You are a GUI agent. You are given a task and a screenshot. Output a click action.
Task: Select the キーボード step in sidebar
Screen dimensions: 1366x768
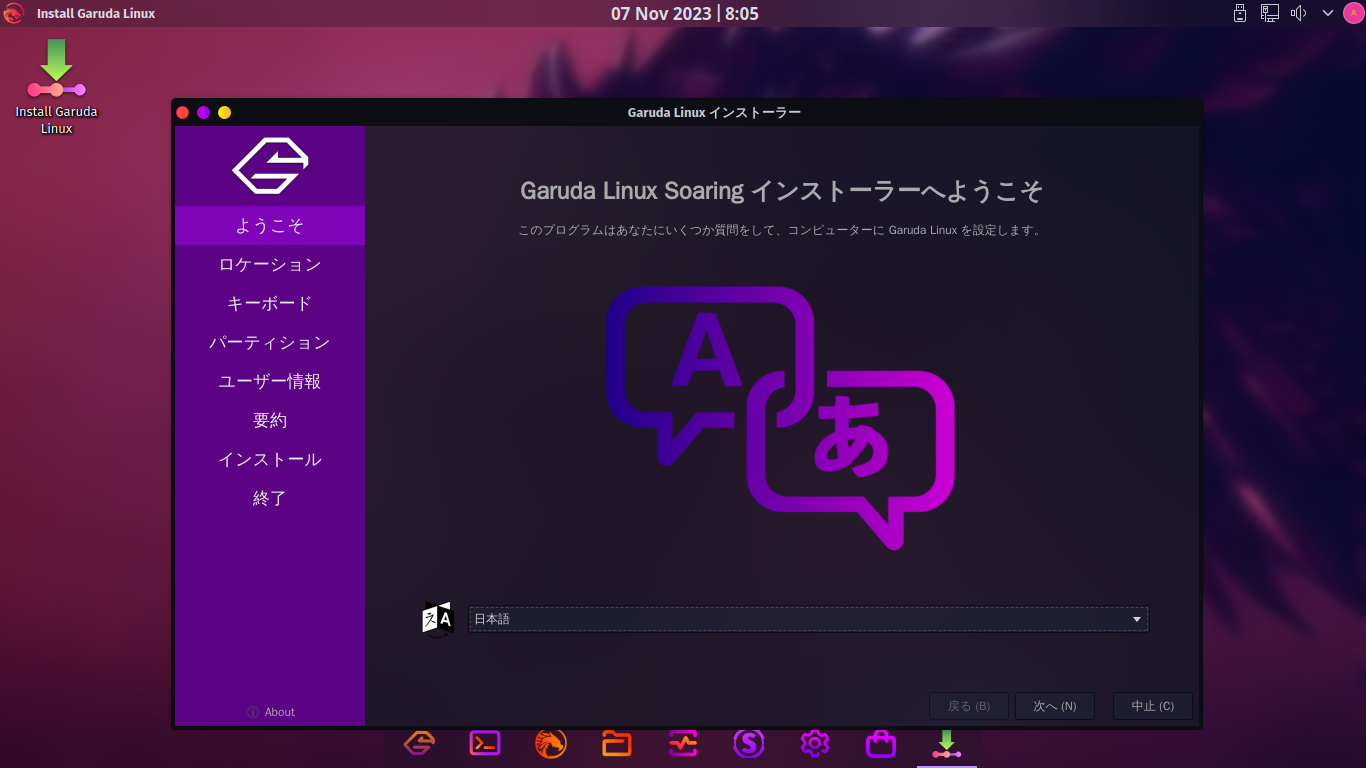[x=270, y=303]
